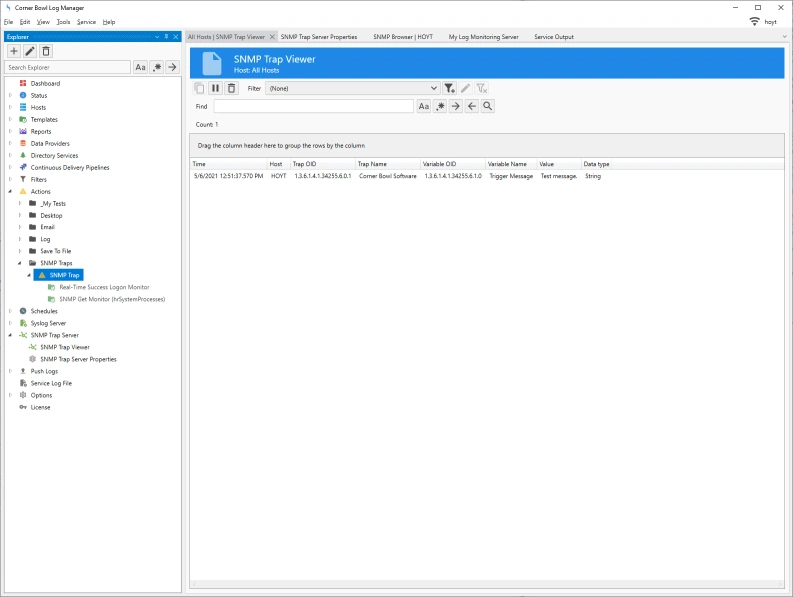
Task: Toggle match case for Find
Action: (424, 106)
